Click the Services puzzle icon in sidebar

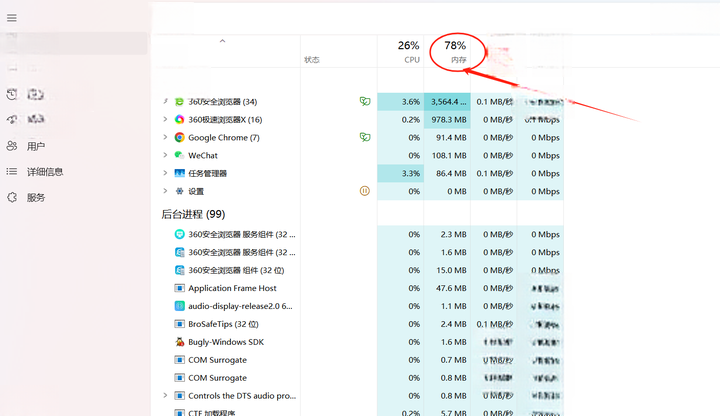12,197
